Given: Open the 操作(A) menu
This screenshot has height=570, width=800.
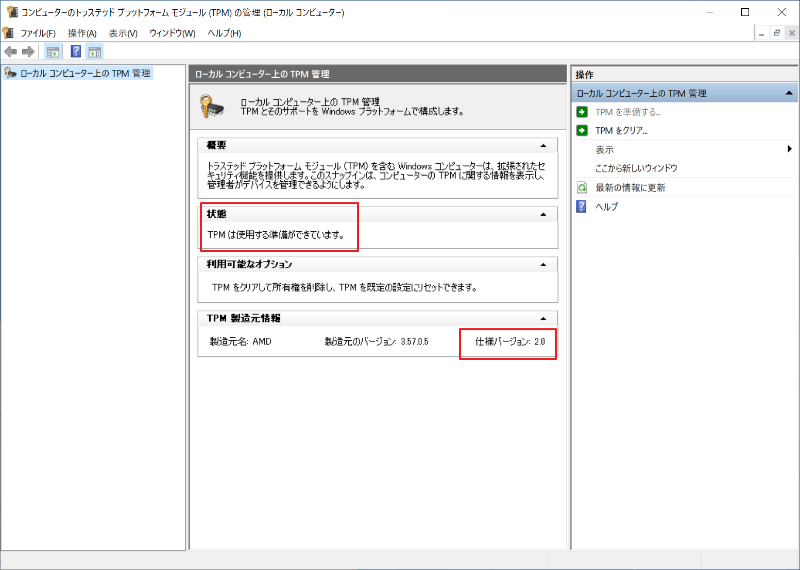Looking at the screenshot, I should 82,33.
